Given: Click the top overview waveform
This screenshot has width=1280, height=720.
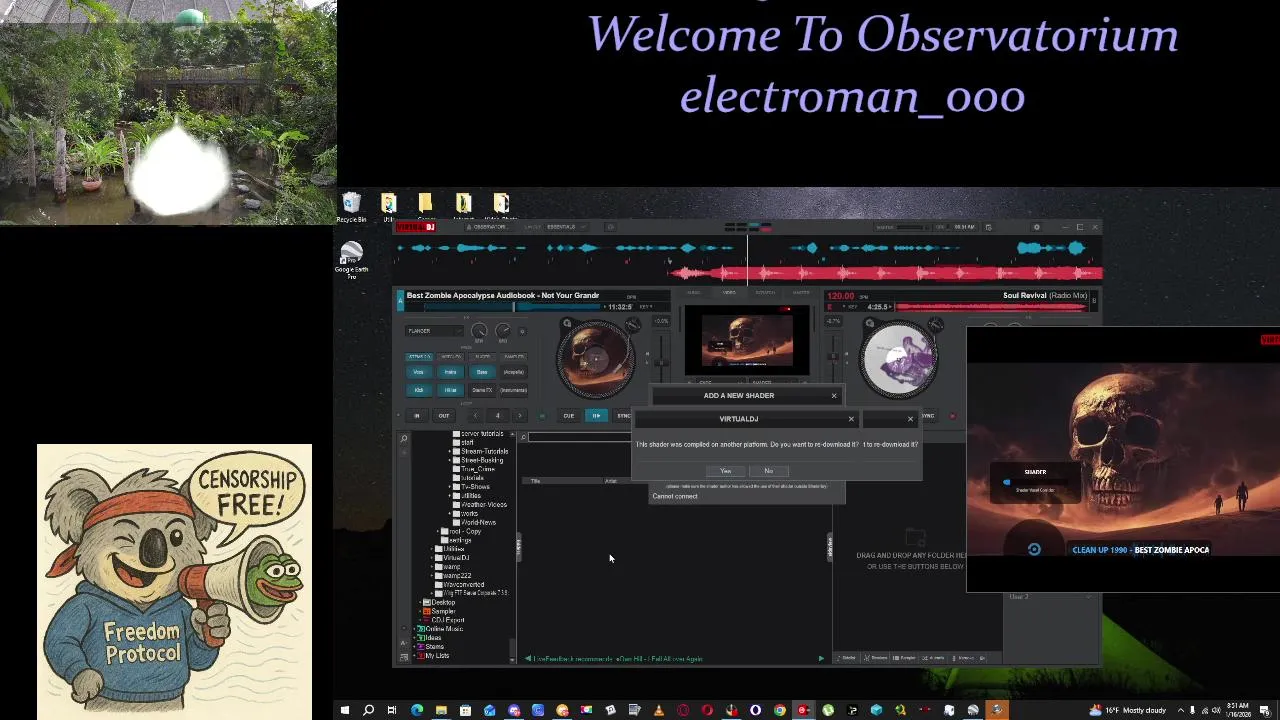Looking at the screenshot, I should click(748, 260).
